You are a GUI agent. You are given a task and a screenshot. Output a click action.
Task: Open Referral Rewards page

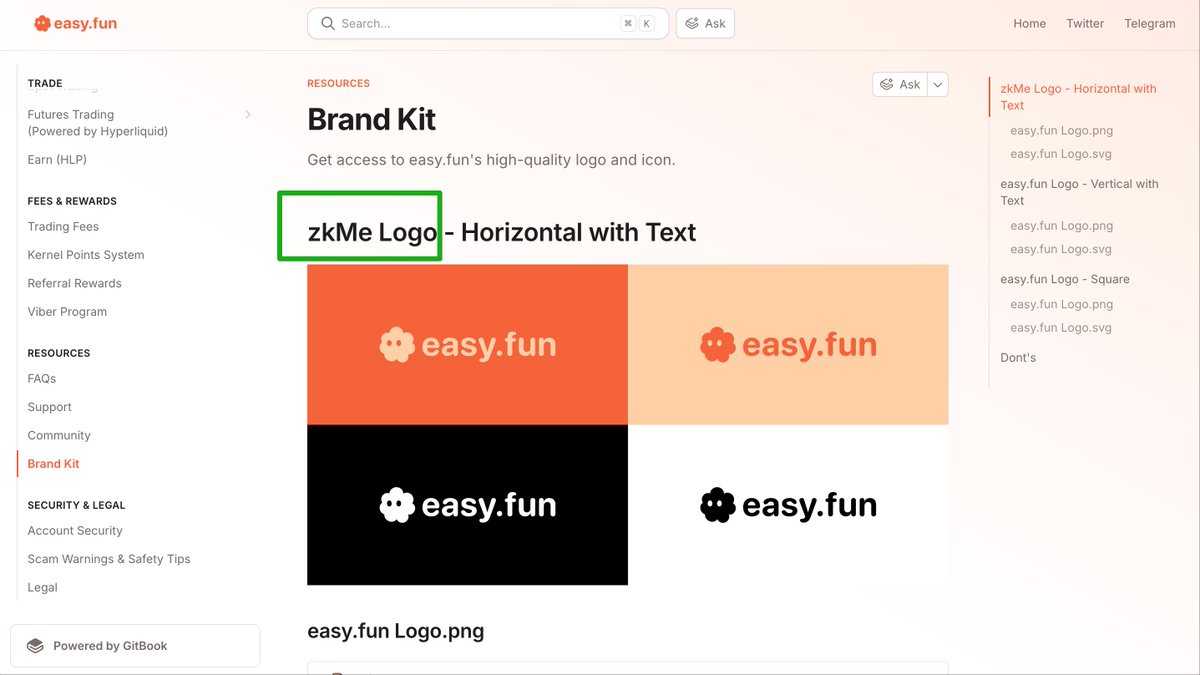click(74, 283)
